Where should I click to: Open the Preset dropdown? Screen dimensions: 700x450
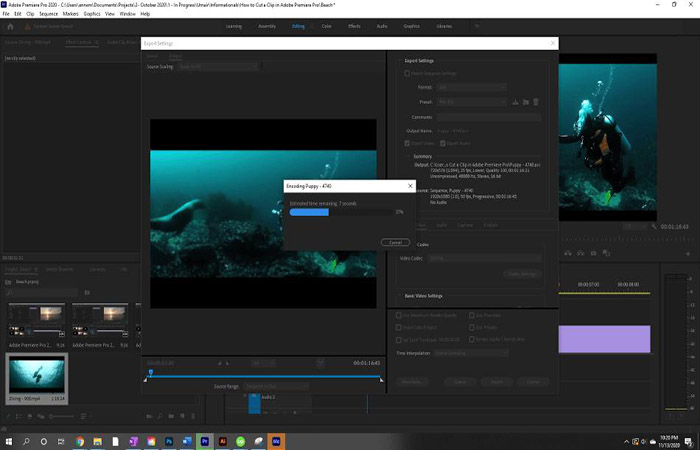point(471,102)
